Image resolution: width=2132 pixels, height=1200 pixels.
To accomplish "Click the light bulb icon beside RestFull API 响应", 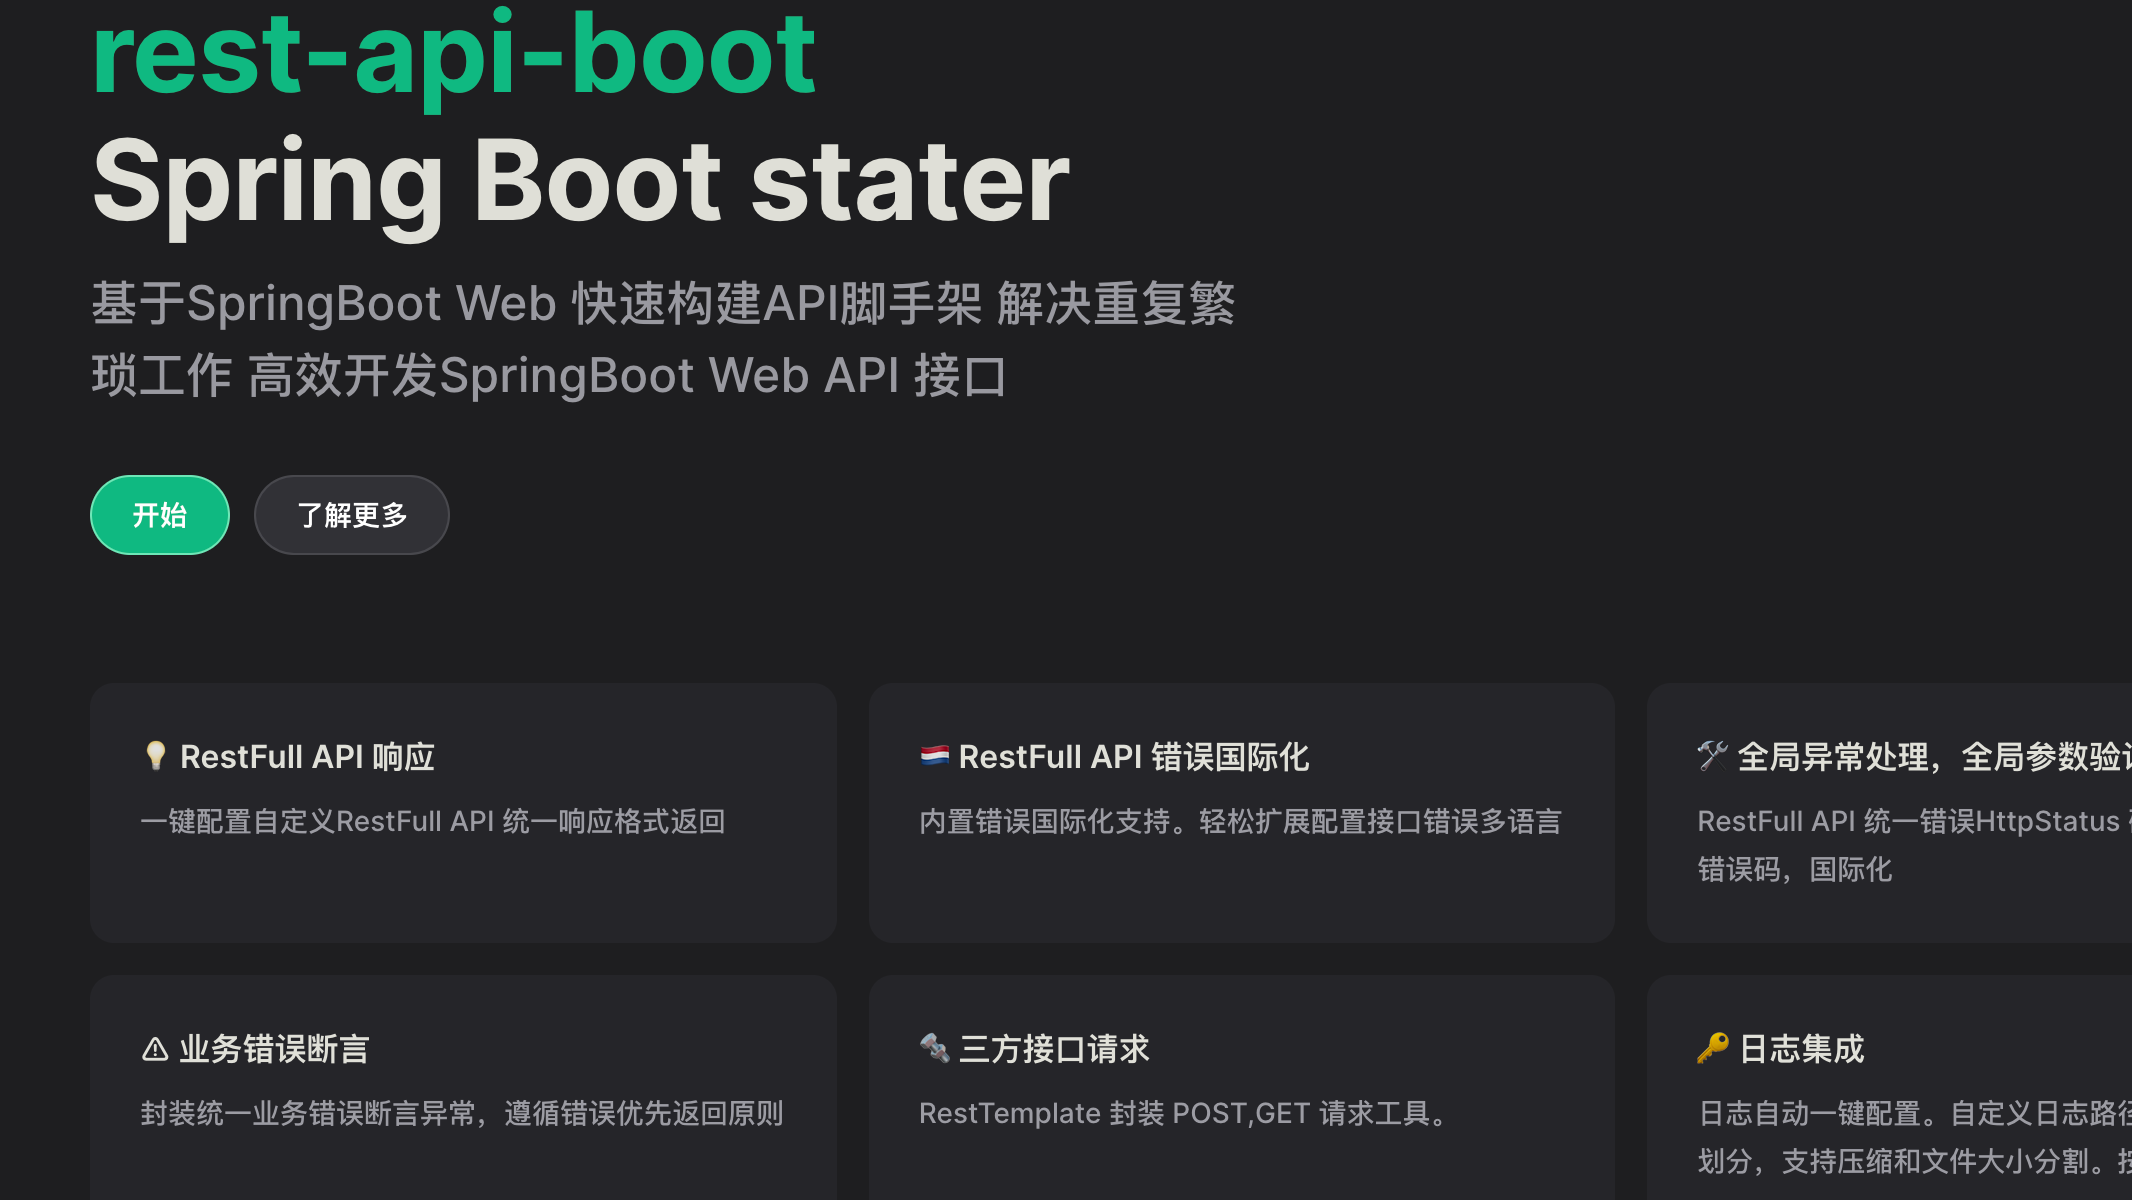I will 155,756.
